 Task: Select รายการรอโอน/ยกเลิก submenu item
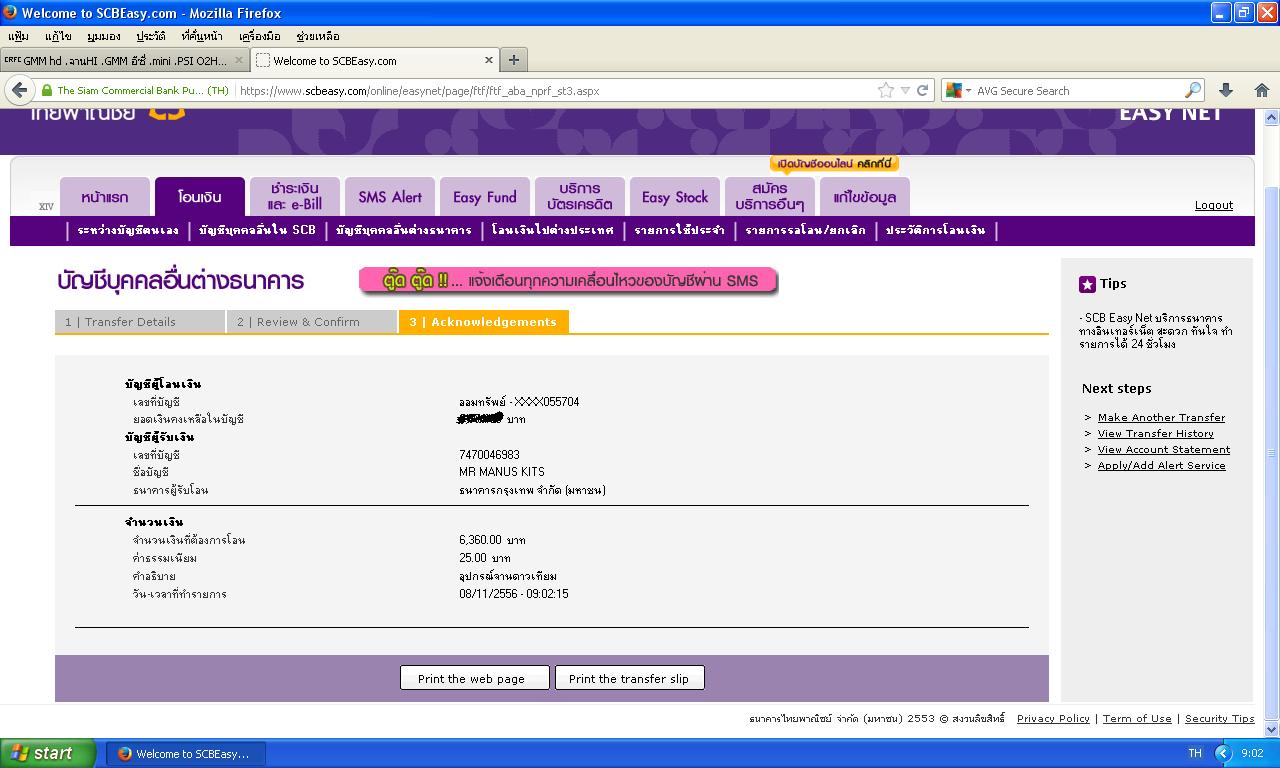(x=805, y=230)
